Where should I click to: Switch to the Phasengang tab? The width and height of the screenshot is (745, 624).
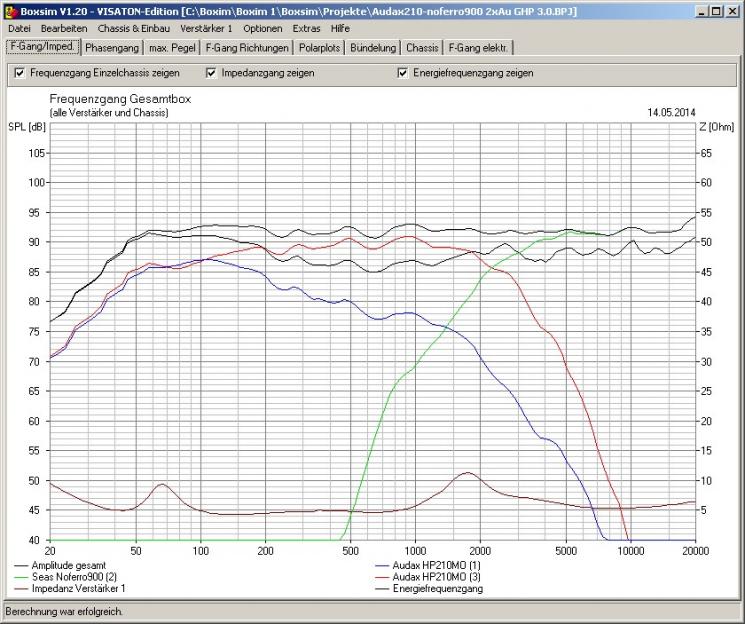coord(112,48)
